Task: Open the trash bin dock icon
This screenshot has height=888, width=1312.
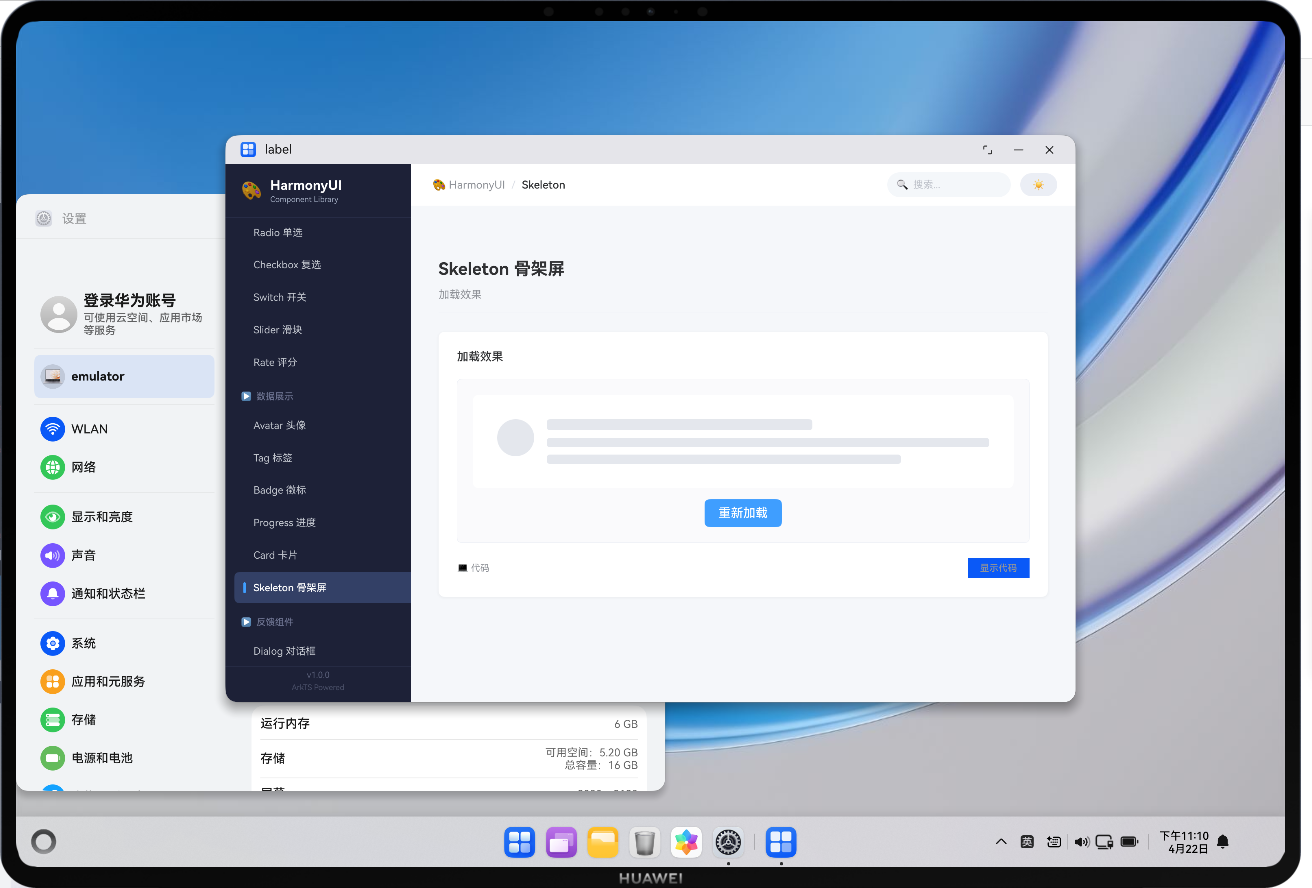Action: 645,843
